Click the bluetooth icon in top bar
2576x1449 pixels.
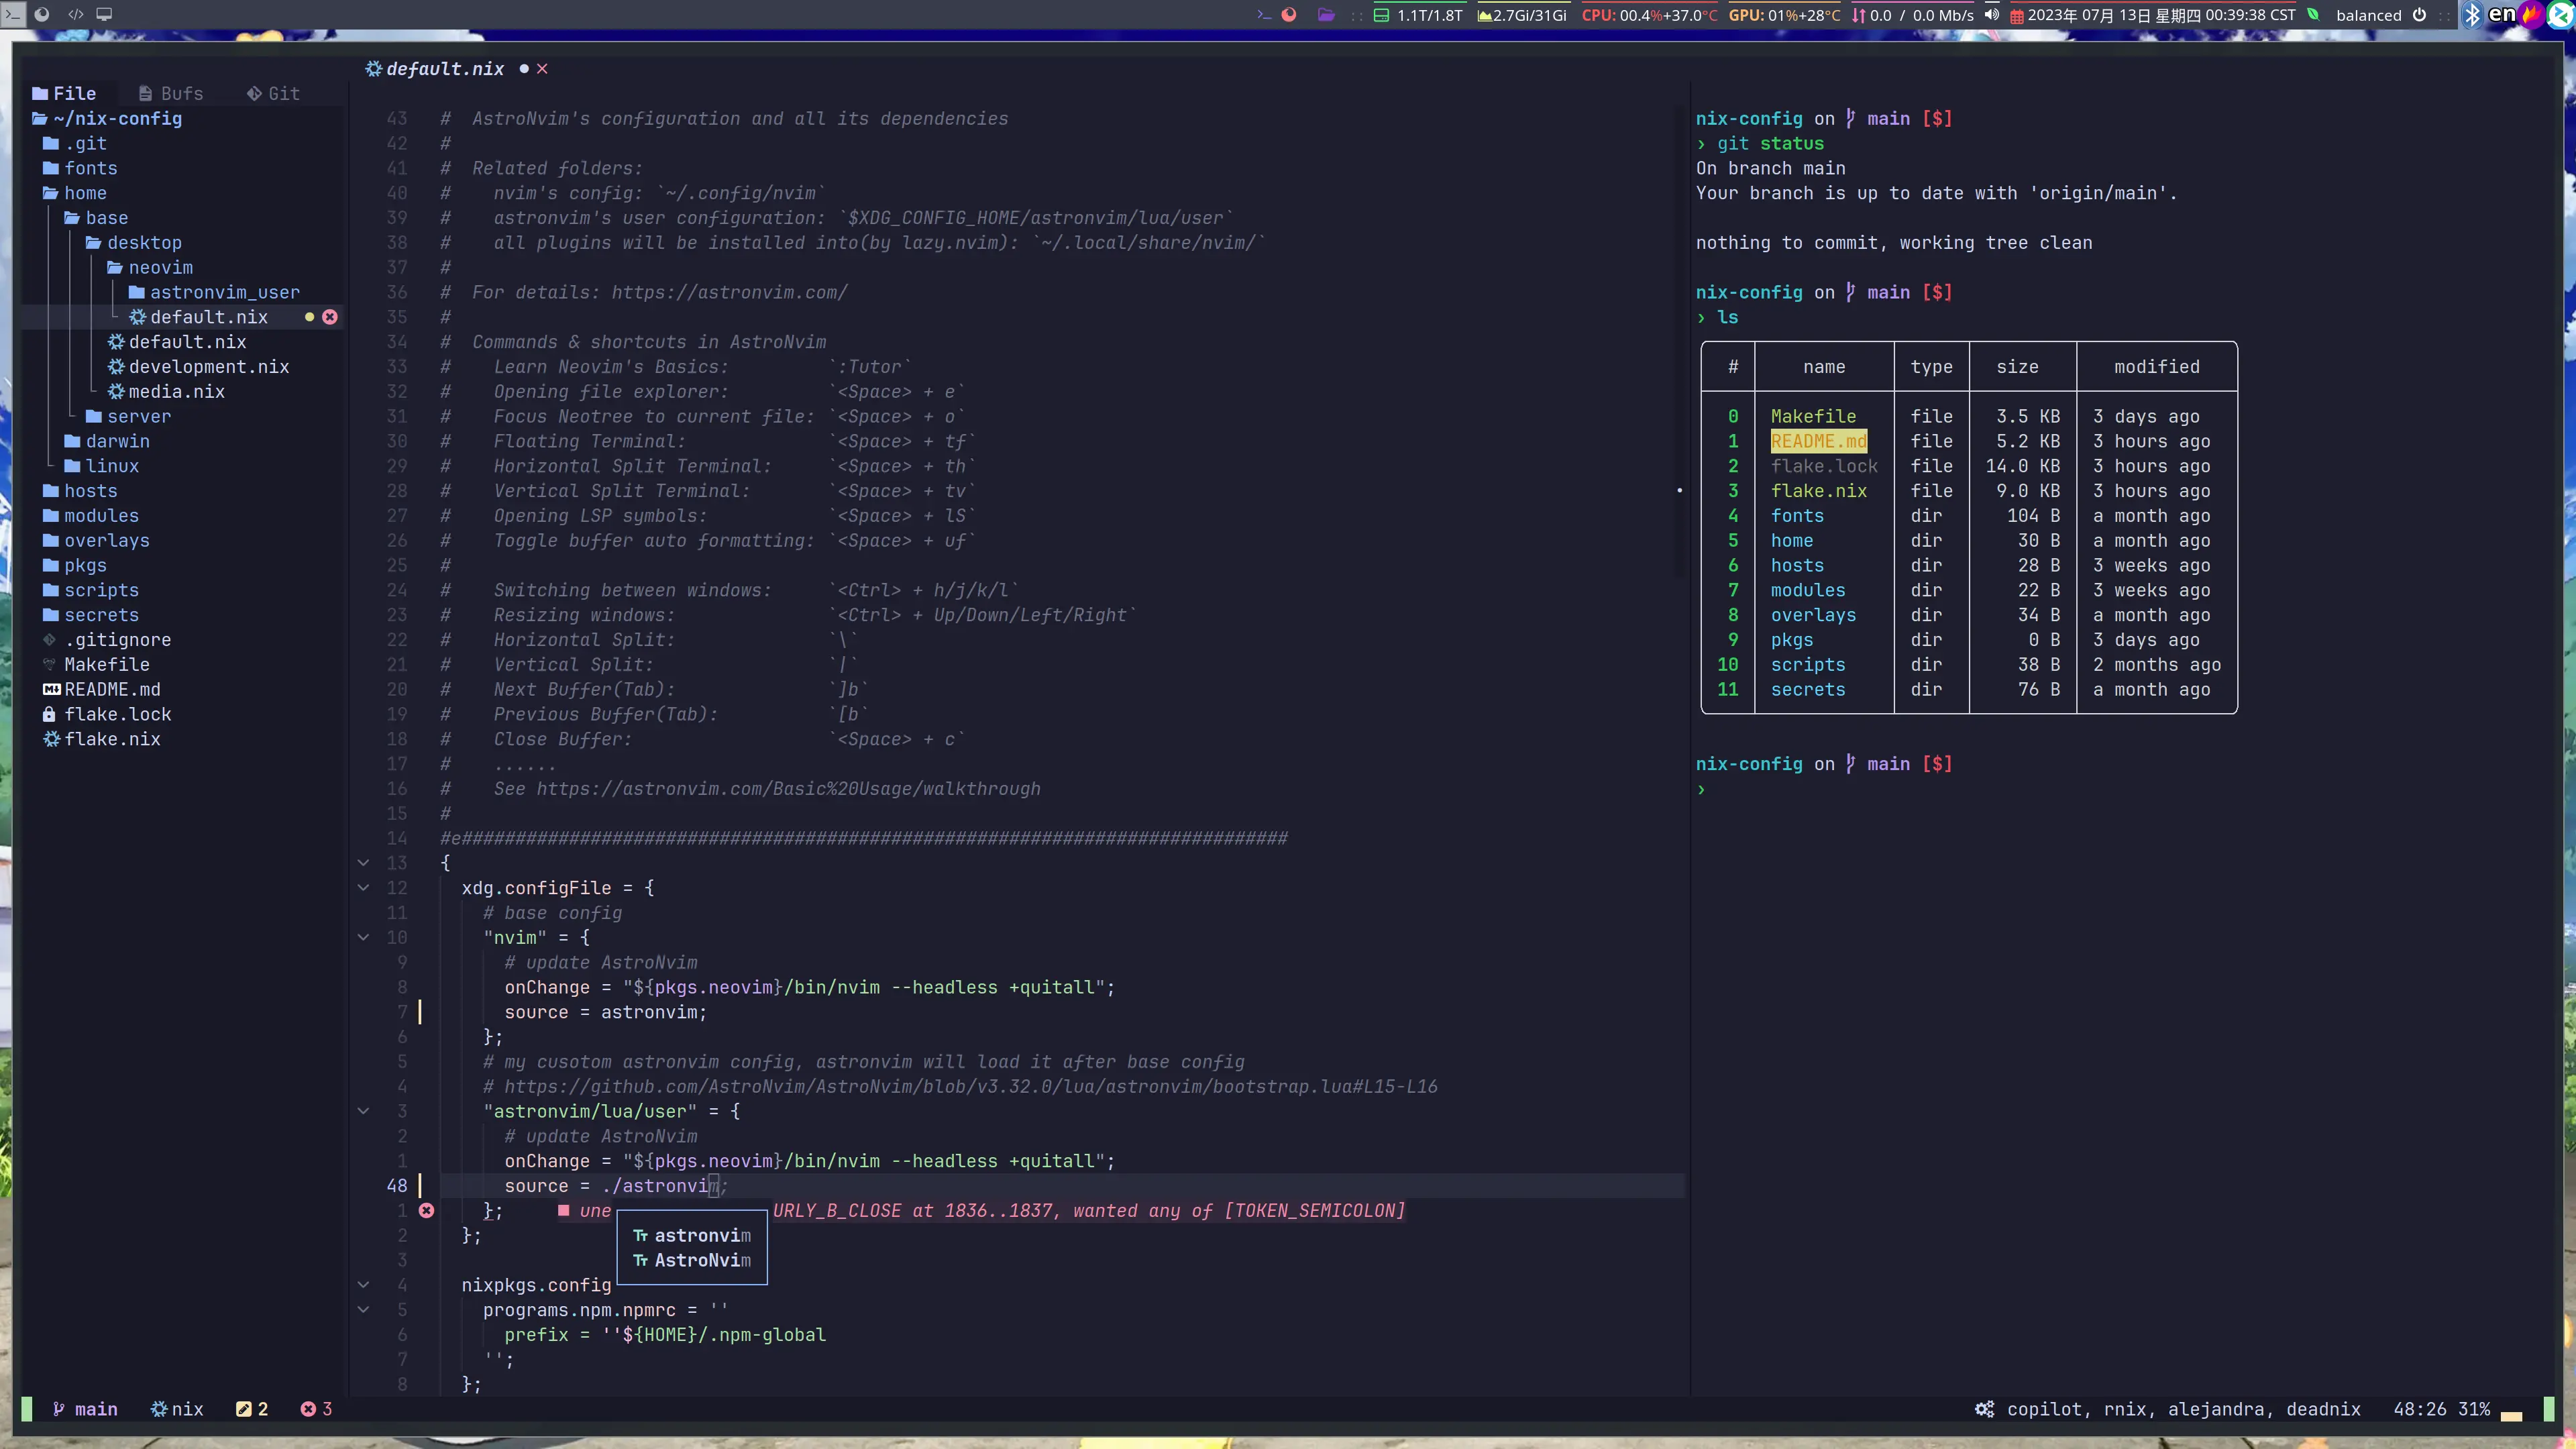[2472, 15]
